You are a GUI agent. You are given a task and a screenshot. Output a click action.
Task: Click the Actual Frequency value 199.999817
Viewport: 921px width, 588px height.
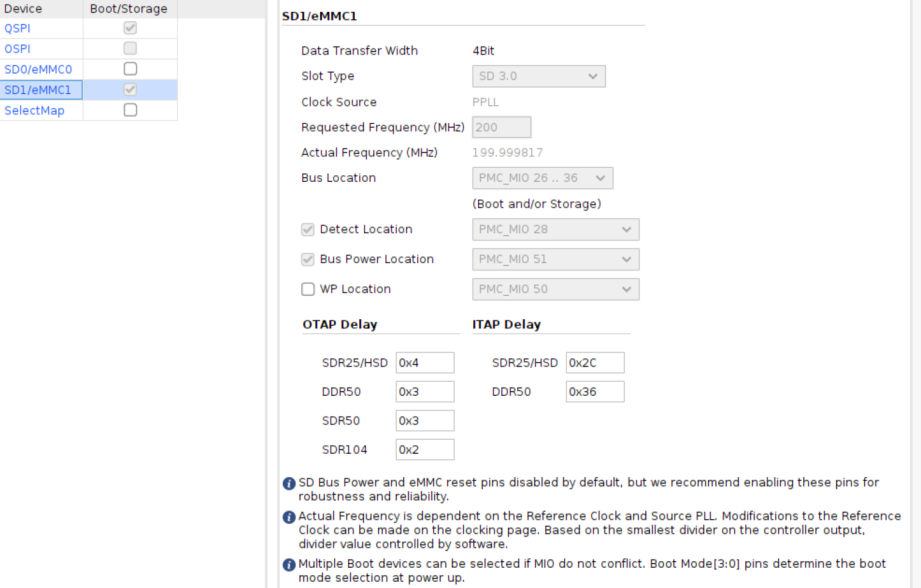(x=507, y=153)
